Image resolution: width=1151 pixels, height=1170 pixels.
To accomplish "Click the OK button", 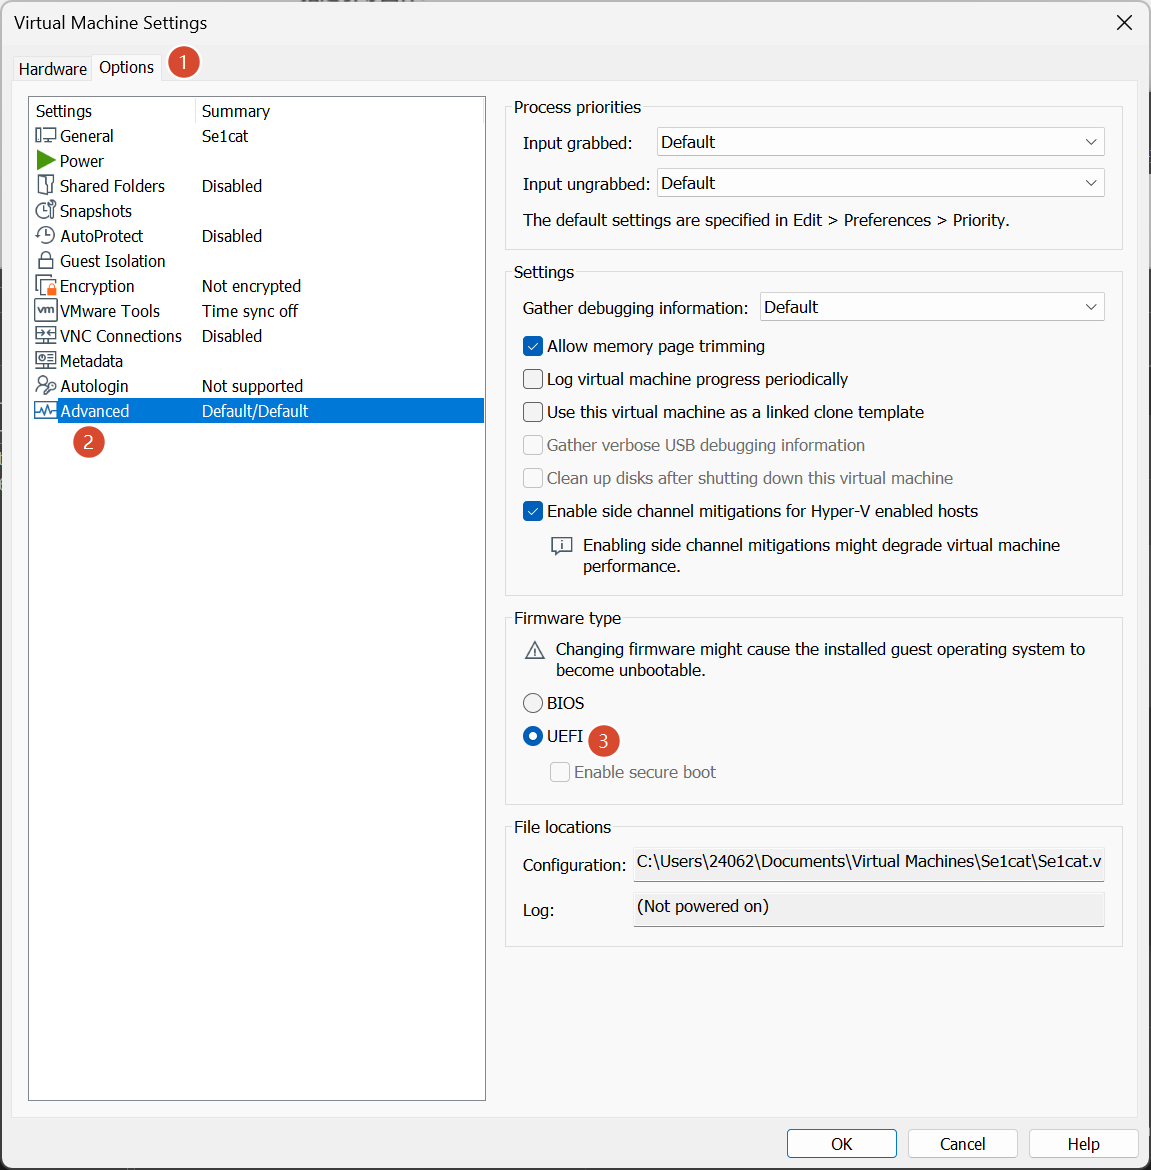I will 841,1144.
